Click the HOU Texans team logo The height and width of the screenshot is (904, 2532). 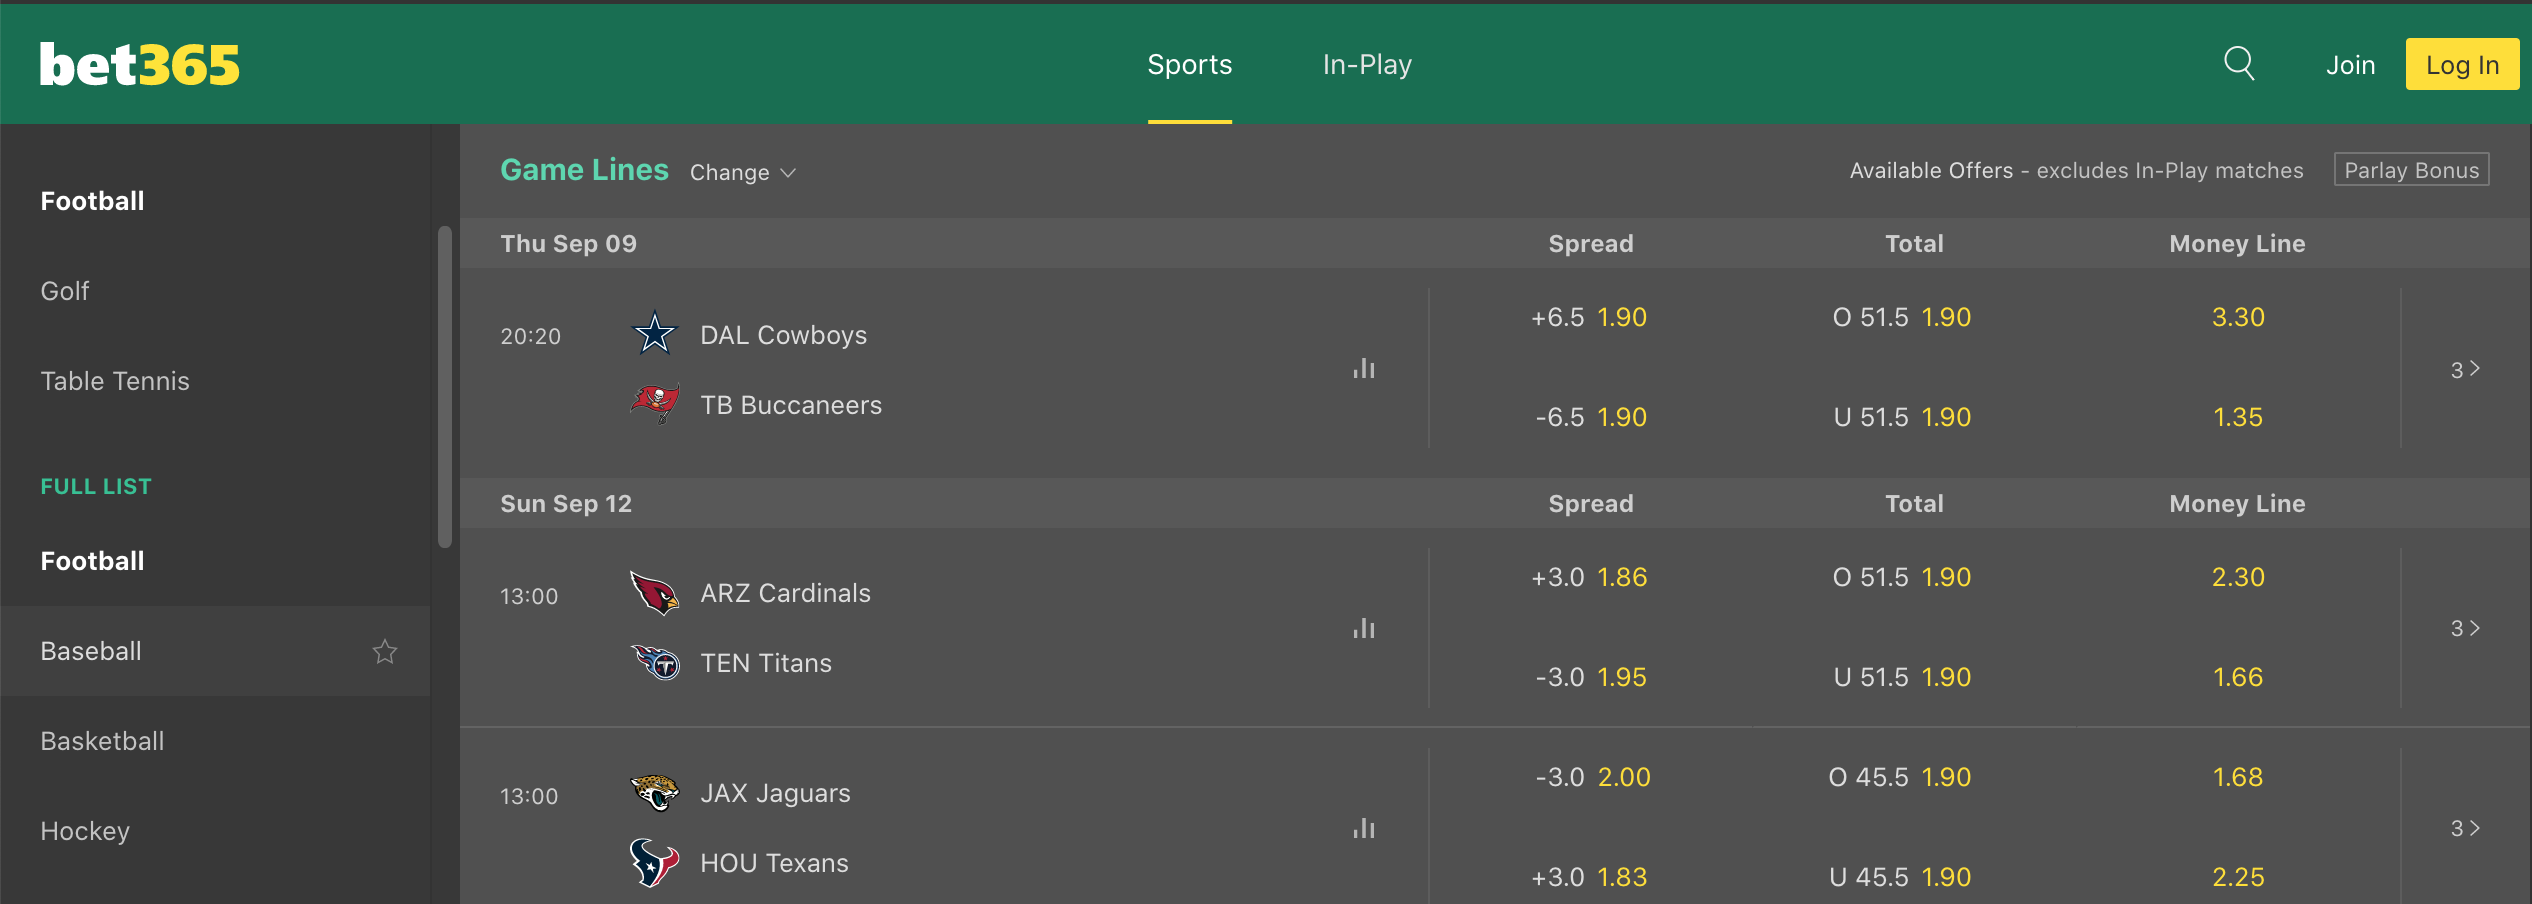655,862
